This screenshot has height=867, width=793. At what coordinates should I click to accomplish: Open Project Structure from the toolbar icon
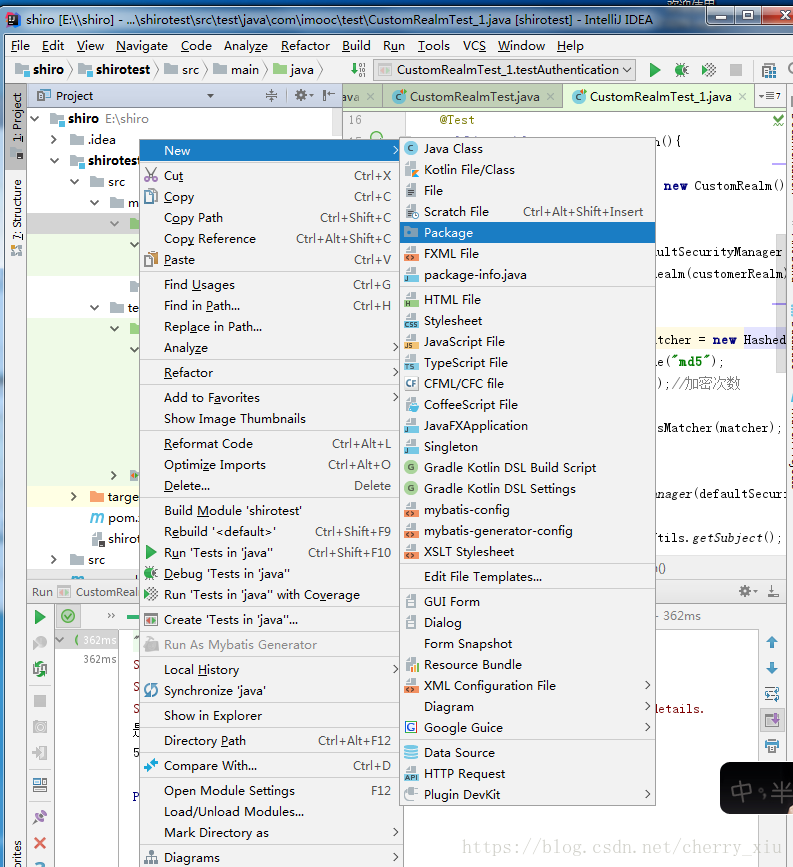pos(769,70)
